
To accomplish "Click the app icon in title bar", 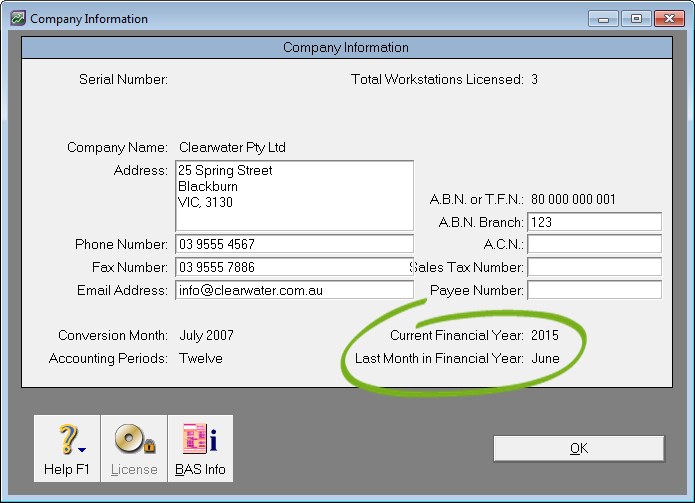I will [x=17, y=18].
